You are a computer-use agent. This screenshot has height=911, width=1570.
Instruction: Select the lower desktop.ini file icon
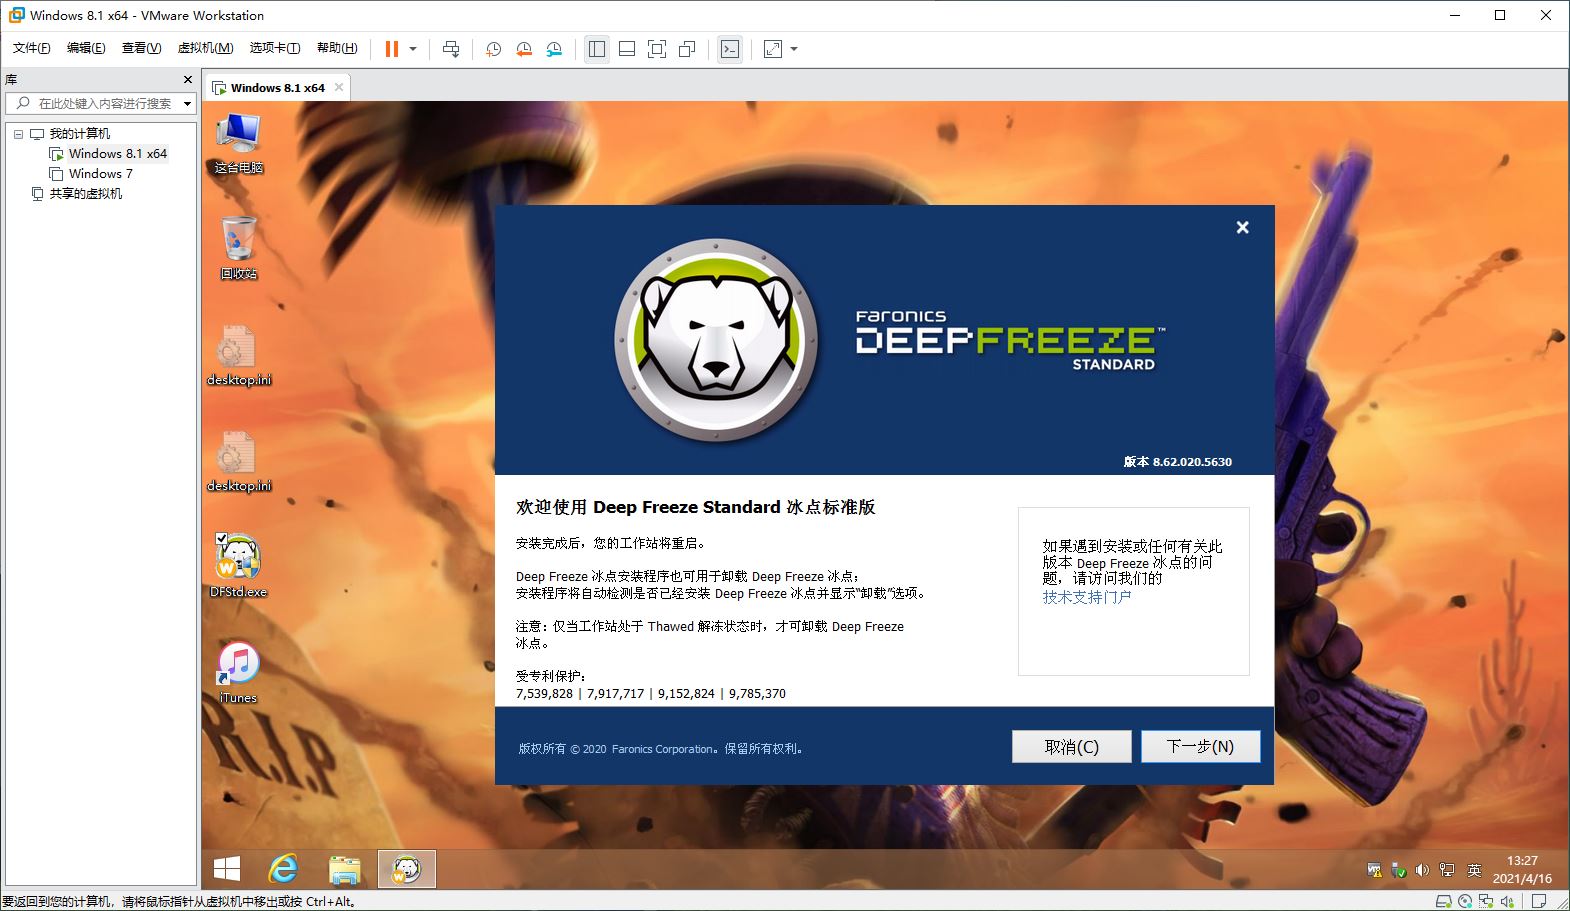[238, 461]
